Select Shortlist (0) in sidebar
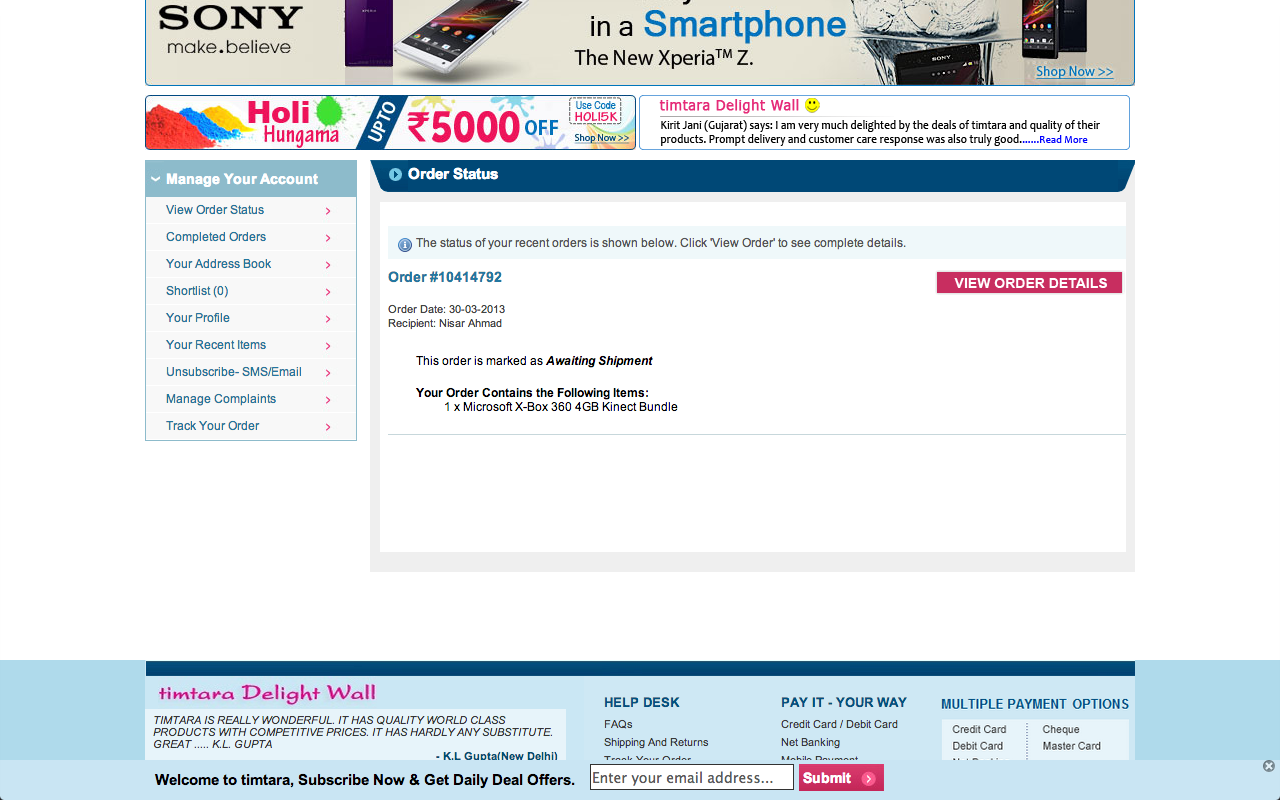 197,291
